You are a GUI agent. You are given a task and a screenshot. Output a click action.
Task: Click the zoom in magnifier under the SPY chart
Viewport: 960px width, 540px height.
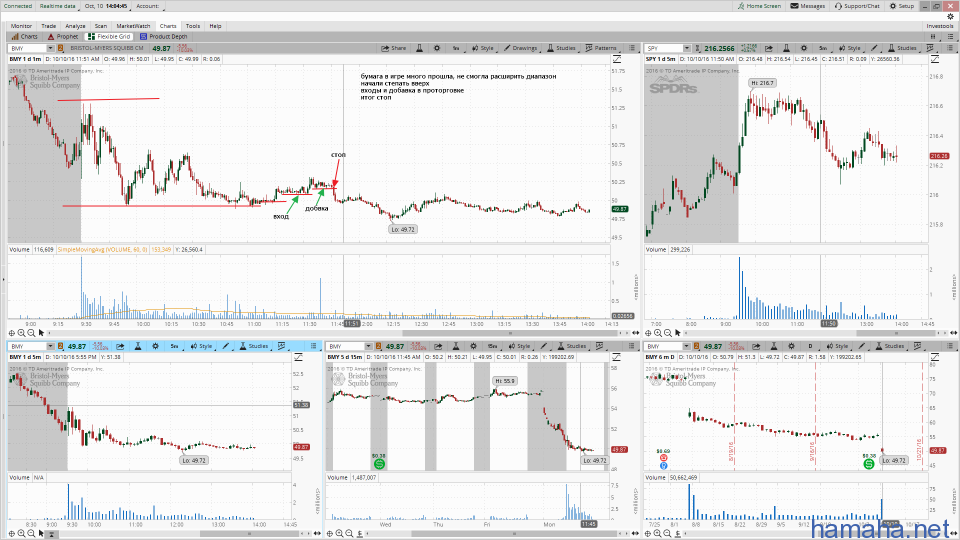658,333
